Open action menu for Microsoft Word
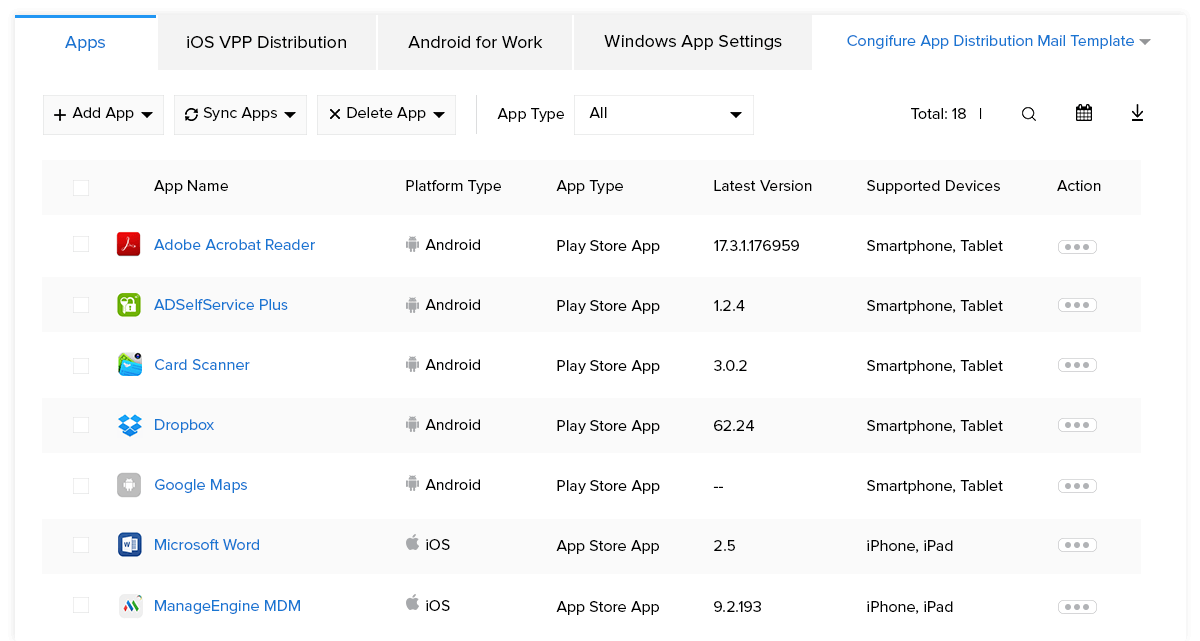This screenshot has width=1200, height=641. pyautogui.click(x=1077, y=545)
